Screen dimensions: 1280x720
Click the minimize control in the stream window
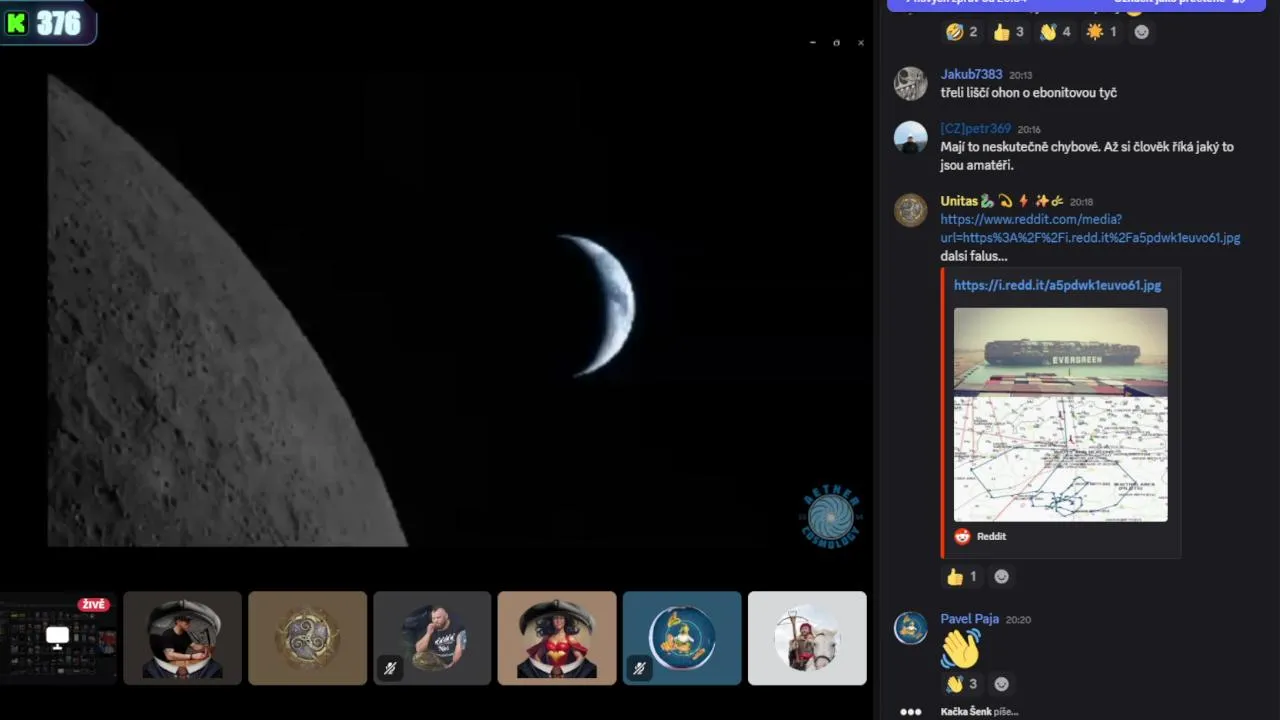click(x=812, y=43)
